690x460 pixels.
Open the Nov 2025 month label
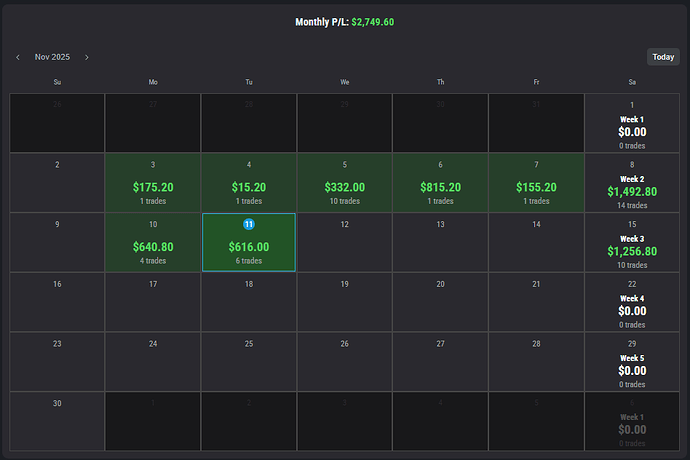click(52, 57)
